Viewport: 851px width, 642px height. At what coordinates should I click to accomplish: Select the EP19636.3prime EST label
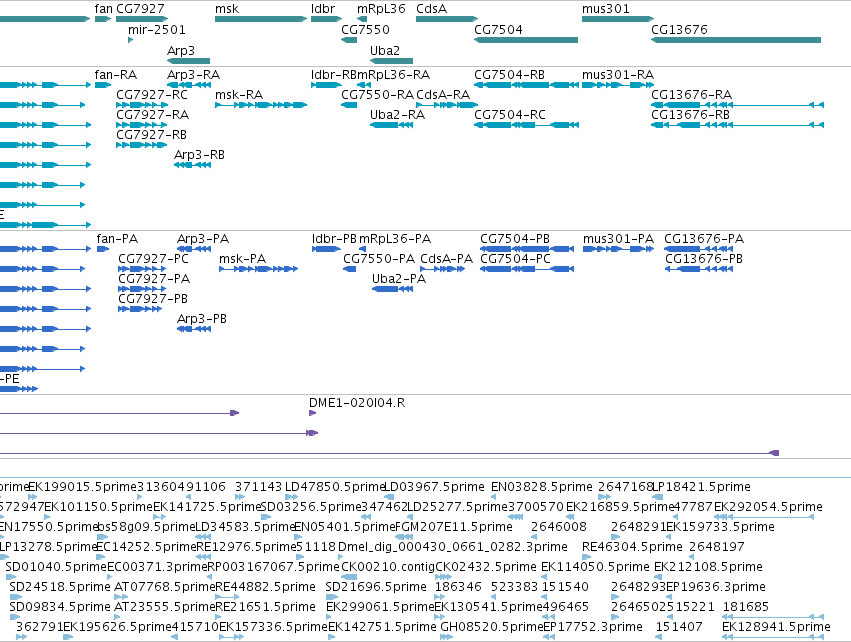715,587
